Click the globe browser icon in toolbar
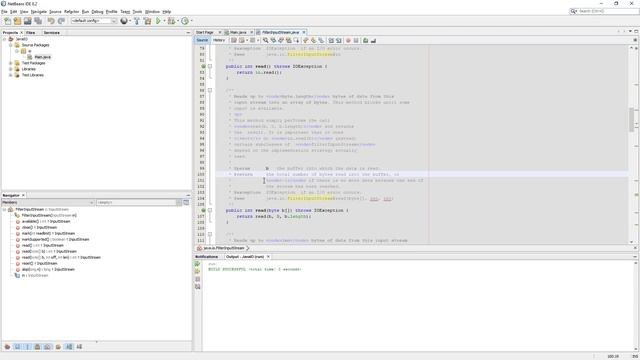Viewport: 640px width, 360px height. coord(124,21)
